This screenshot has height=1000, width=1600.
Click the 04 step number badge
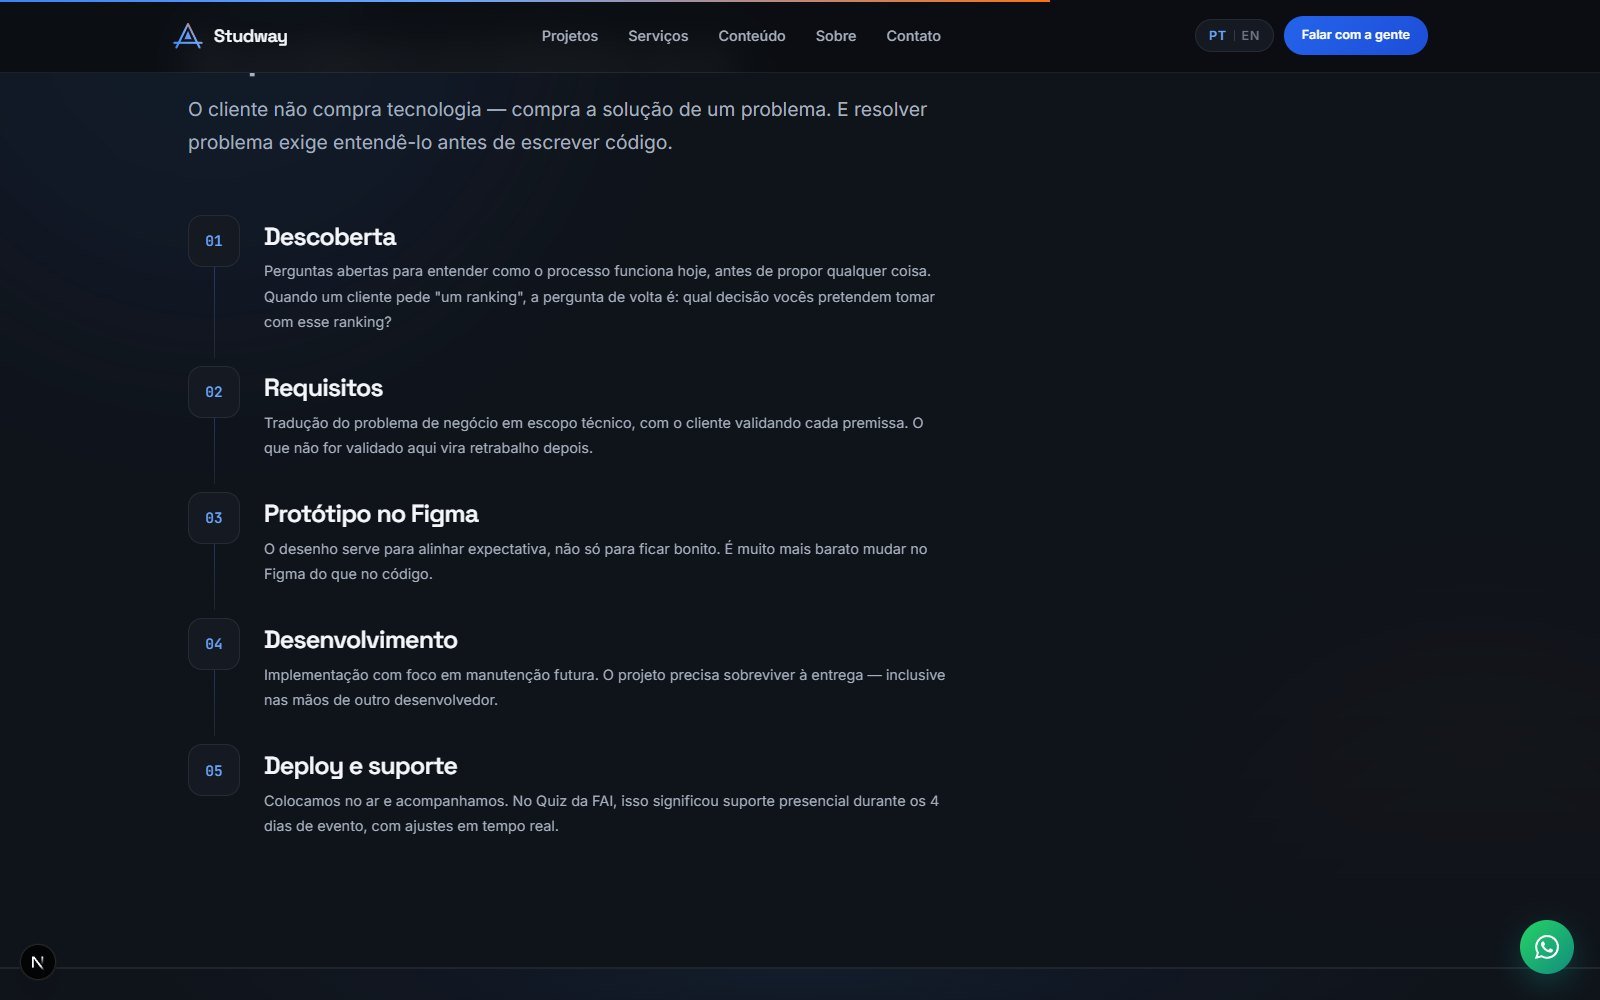[x=214, y=644]
